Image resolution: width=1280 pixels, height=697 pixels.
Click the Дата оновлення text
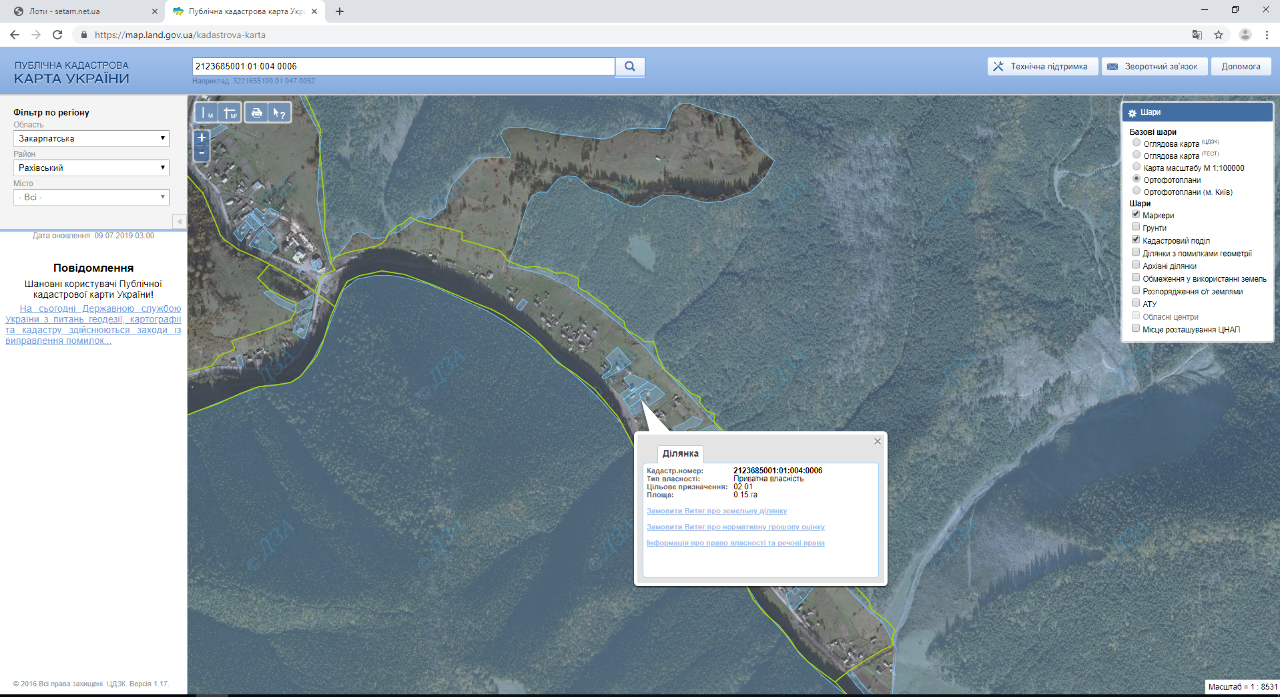pos(93,235)
